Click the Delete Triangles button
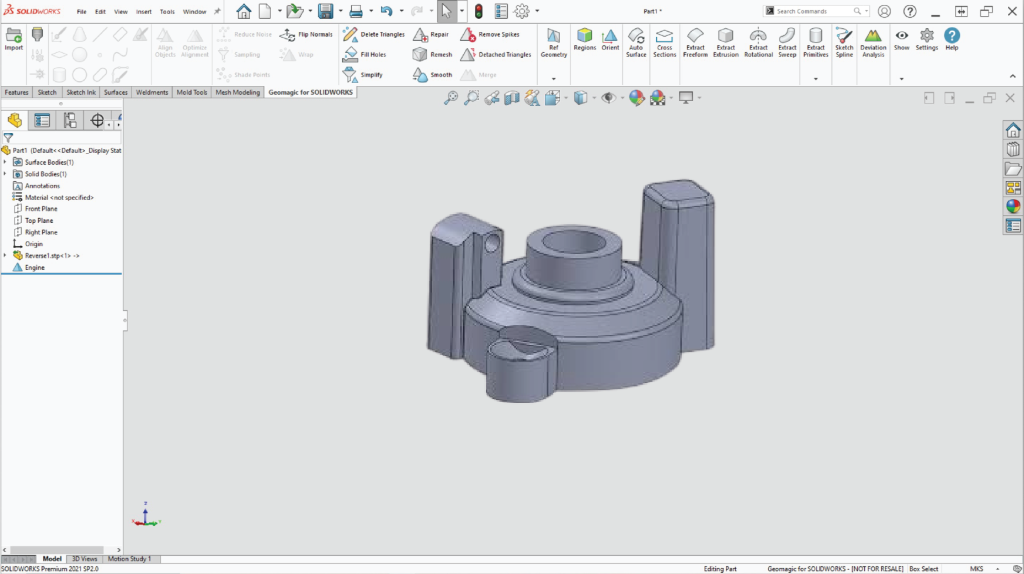 (x=374, y=34)
